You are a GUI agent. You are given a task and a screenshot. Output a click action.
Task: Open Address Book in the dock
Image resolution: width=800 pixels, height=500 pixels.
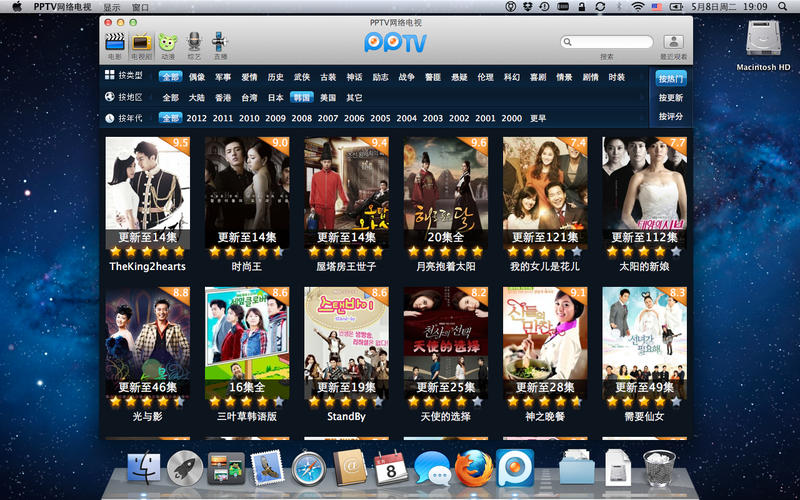[x=349, y=467]
